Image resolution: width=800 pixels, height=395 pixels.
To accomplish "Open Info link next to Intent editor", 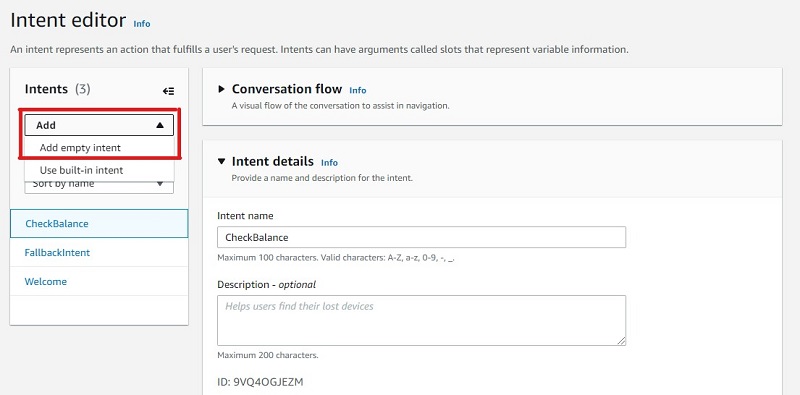I will (142, 23).
